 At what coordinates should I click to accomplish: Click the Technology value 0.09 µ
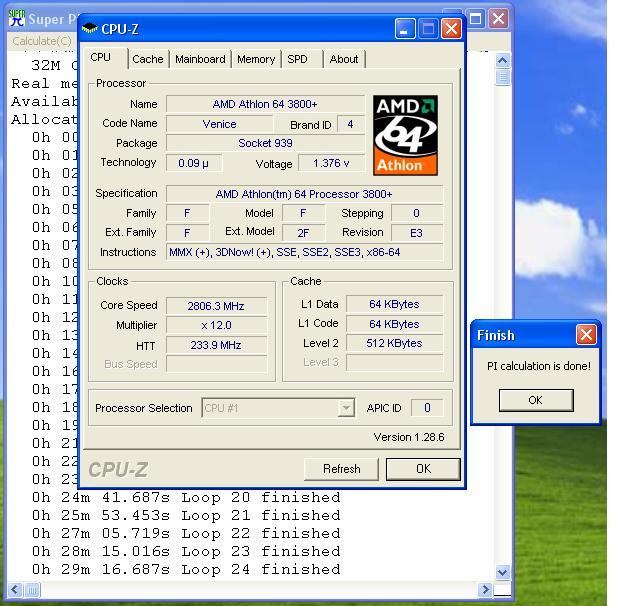[193, 163]
